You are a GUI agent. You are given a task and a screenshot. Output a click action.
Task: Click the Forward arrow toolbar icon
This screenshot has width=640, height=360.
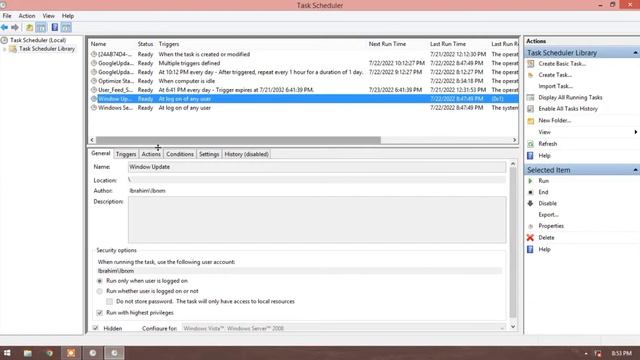pos(15,27)
